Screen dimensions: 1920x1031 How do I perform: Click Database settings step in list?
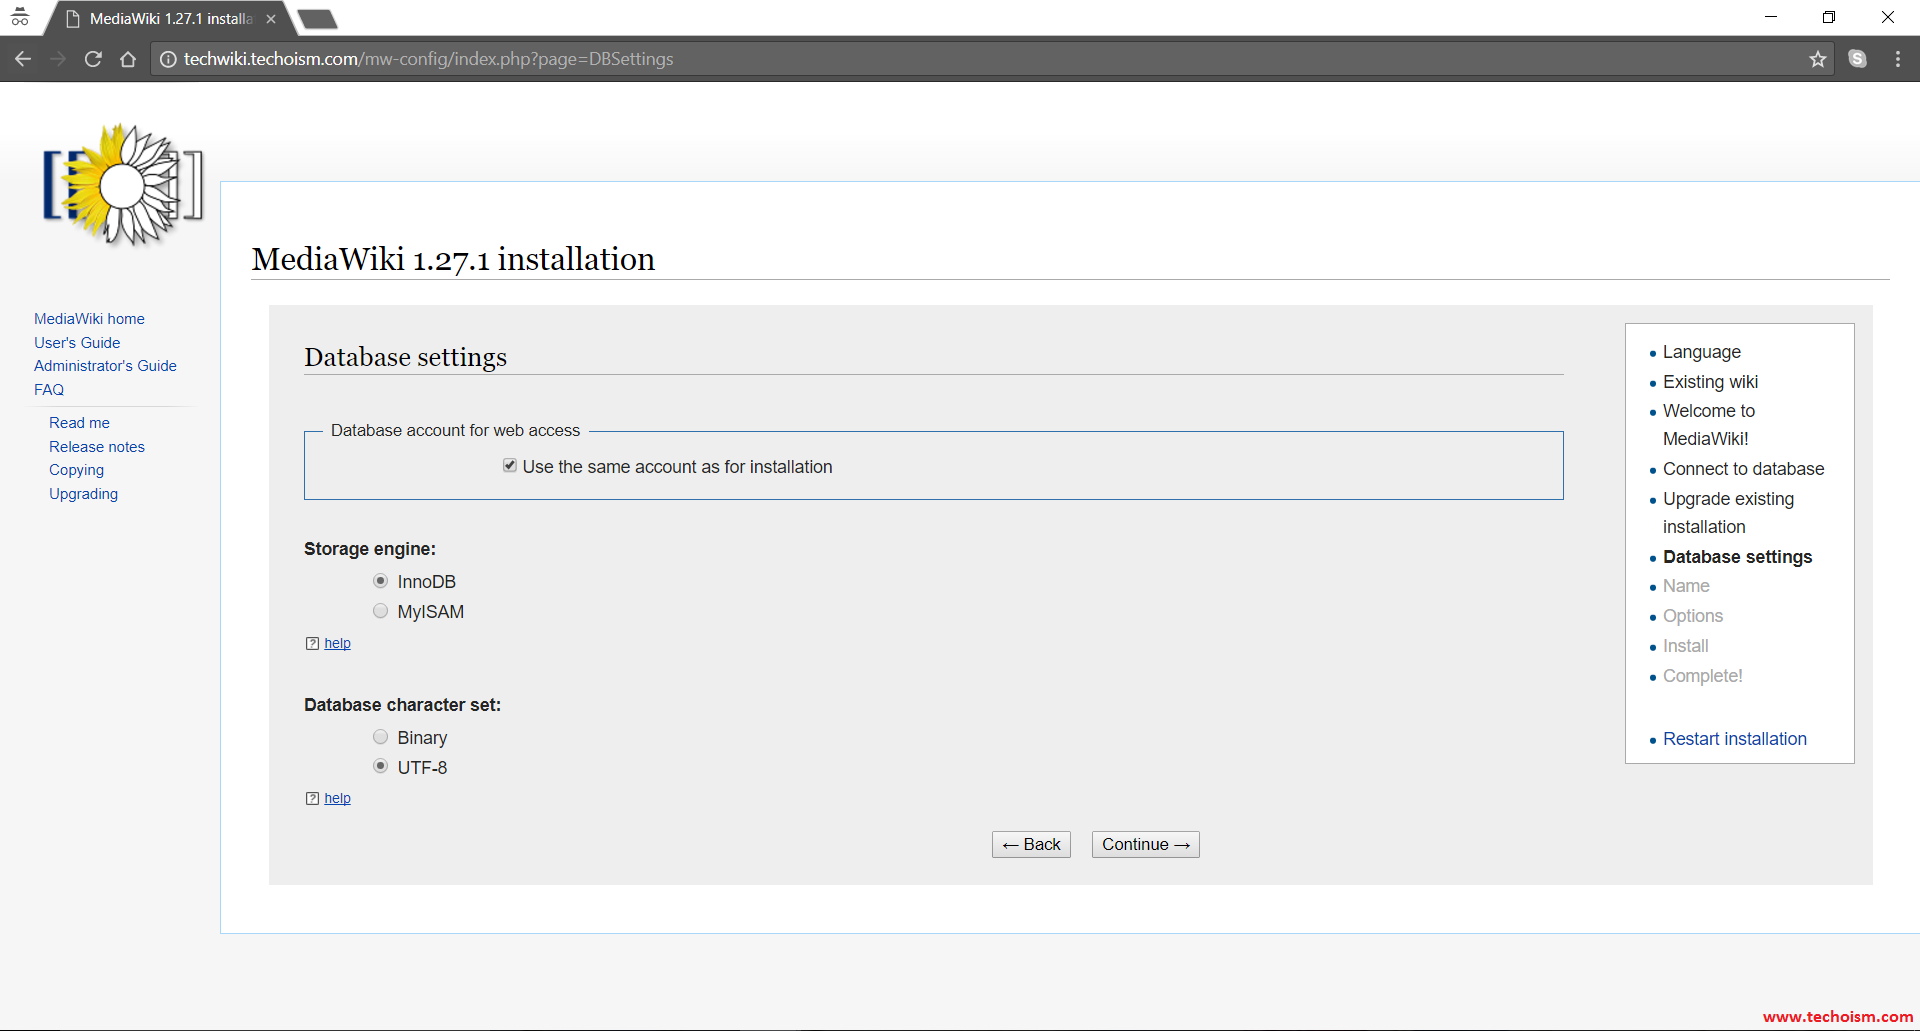click(1737, 557)
